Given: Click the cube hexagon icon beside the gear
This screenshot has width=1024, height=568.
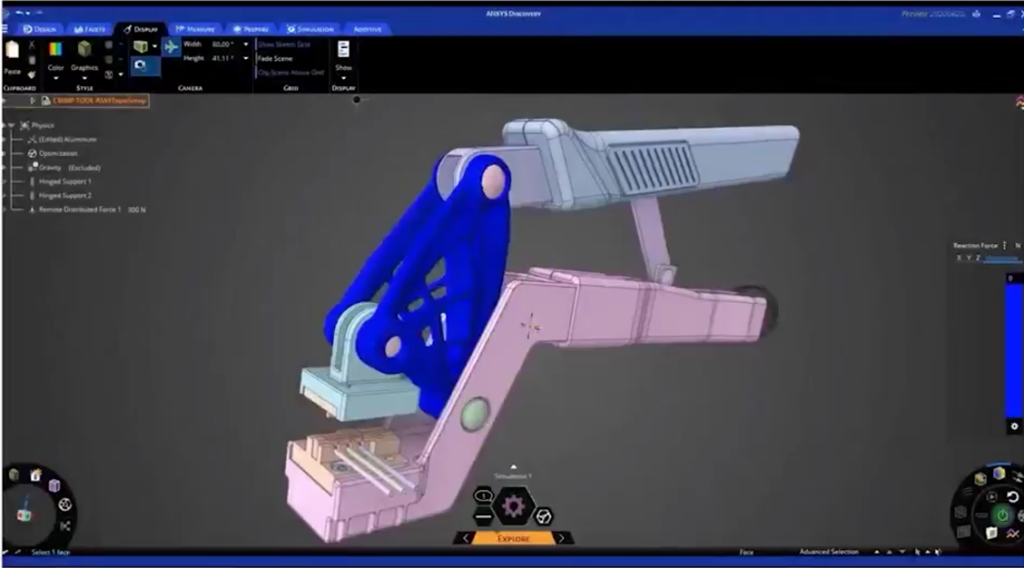Looking at the screenshot, I should (x=543, y=516).
